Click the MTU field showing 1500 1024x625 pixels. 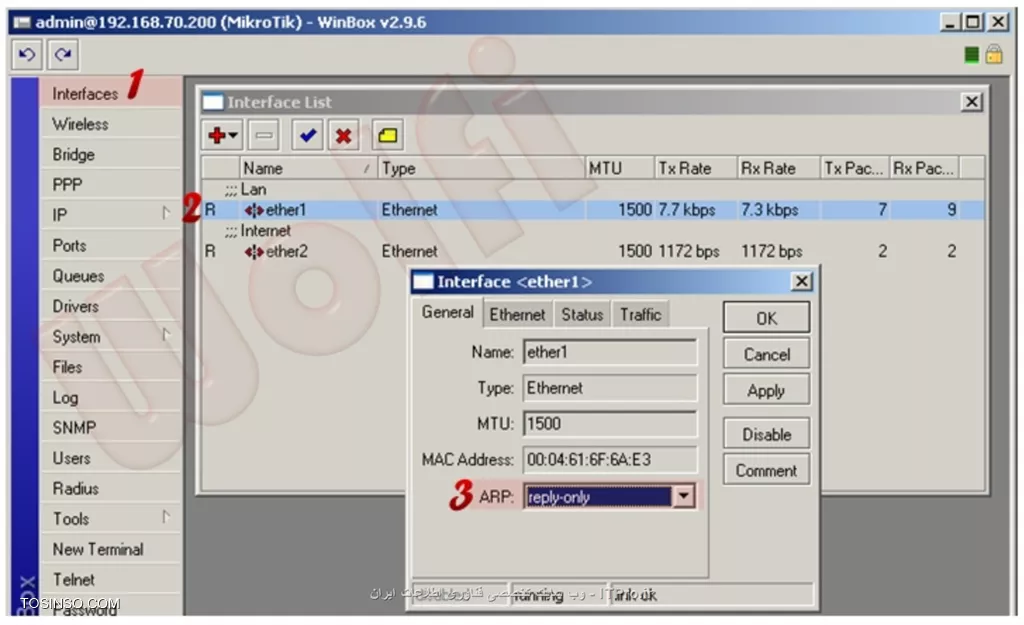click(x=609, y=424)
